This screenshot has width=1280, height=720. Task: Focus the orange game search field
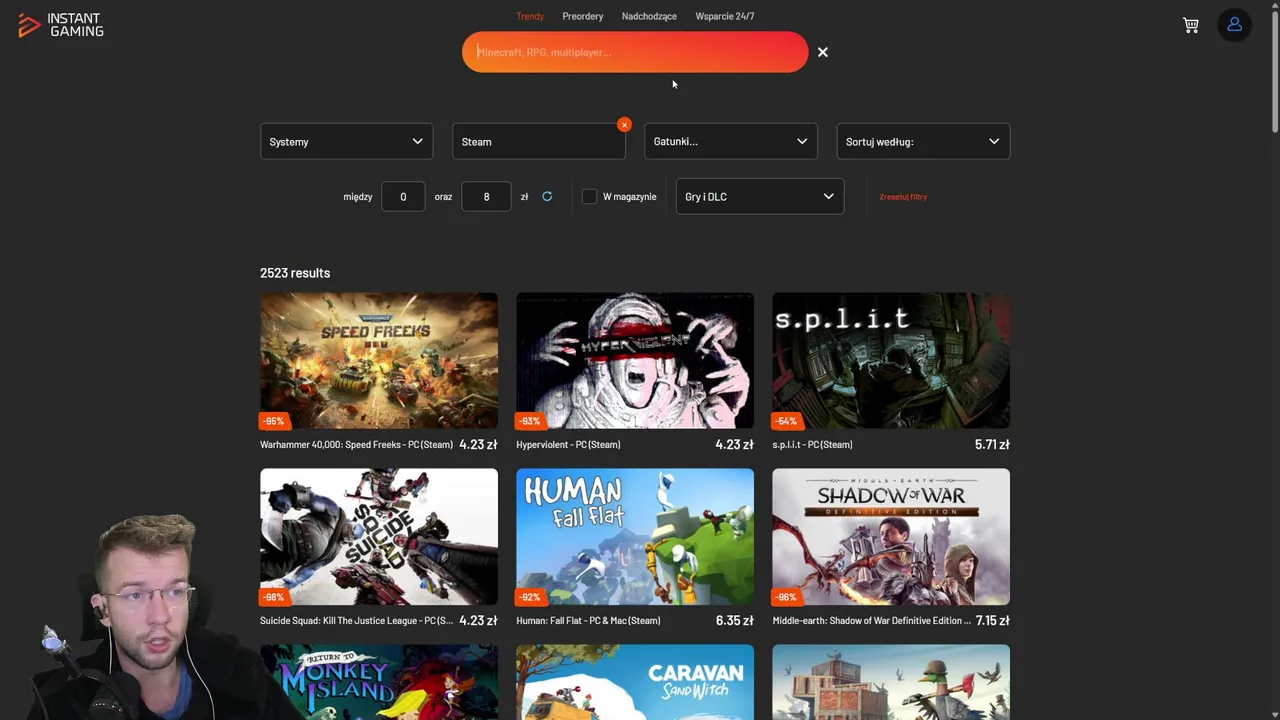tap(635, 52)
